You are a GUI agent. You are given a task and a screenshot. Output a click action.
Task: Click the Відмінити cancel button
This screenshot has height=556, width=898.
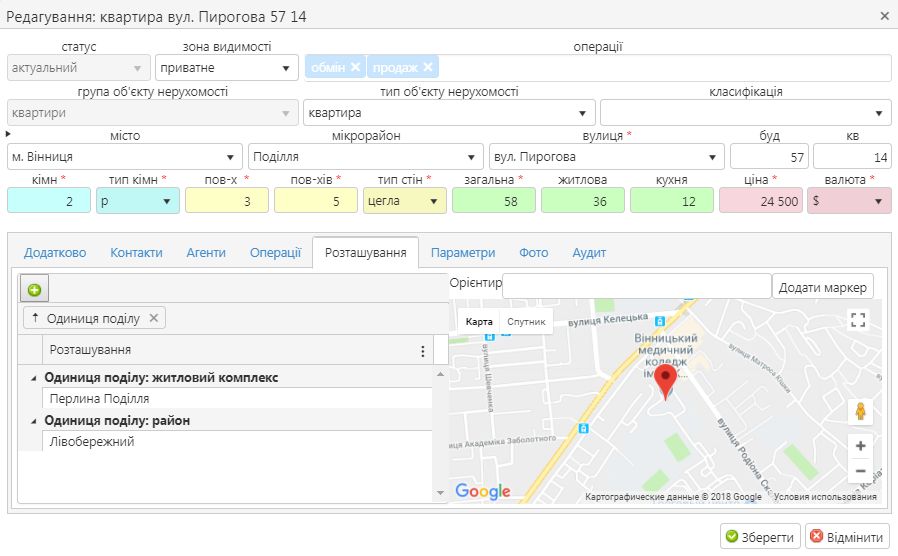click(x=848, y=537)
